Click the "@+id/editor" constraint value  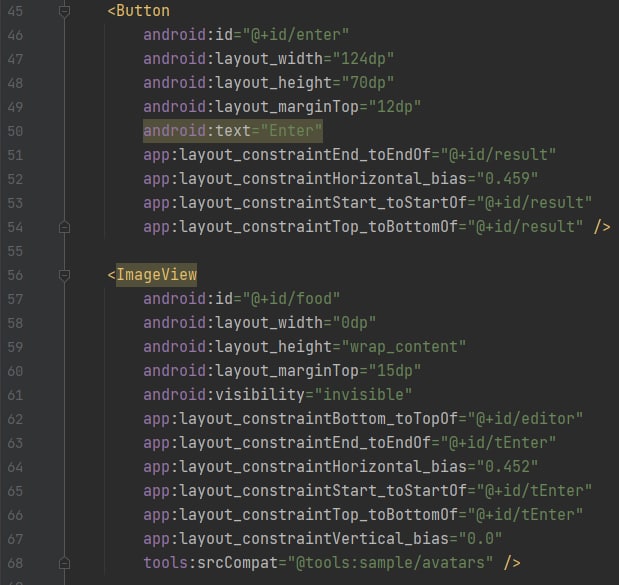click(x=525, y=419)
